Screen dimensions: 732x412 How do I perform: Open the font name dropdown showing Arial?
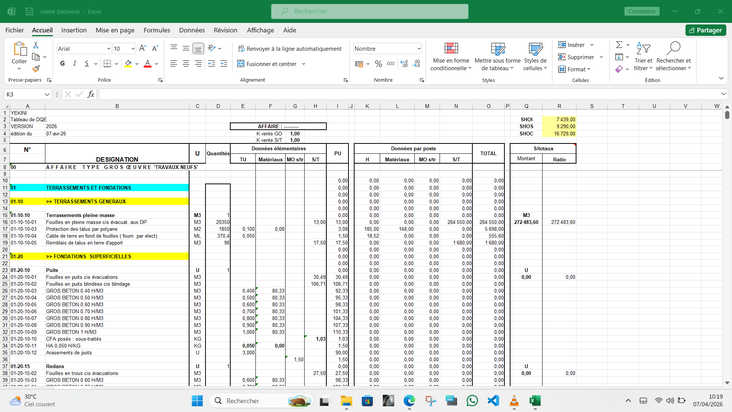coord(107,48)
